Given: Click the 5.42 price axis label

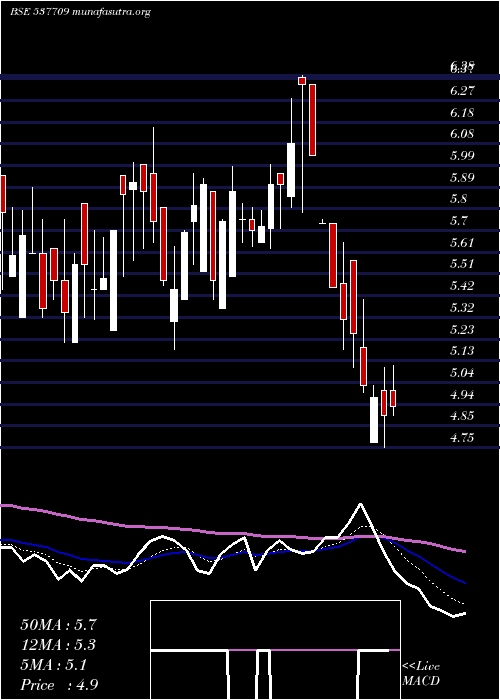Looking at the screenshot, I should [x=462, y=286].
